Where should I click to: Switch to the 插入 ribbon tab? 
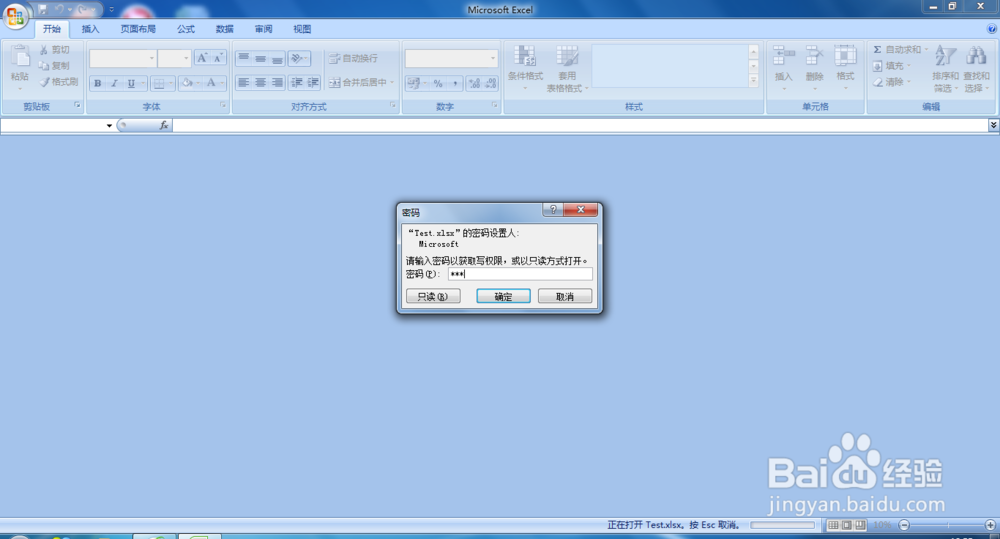(x=91, y=29)
